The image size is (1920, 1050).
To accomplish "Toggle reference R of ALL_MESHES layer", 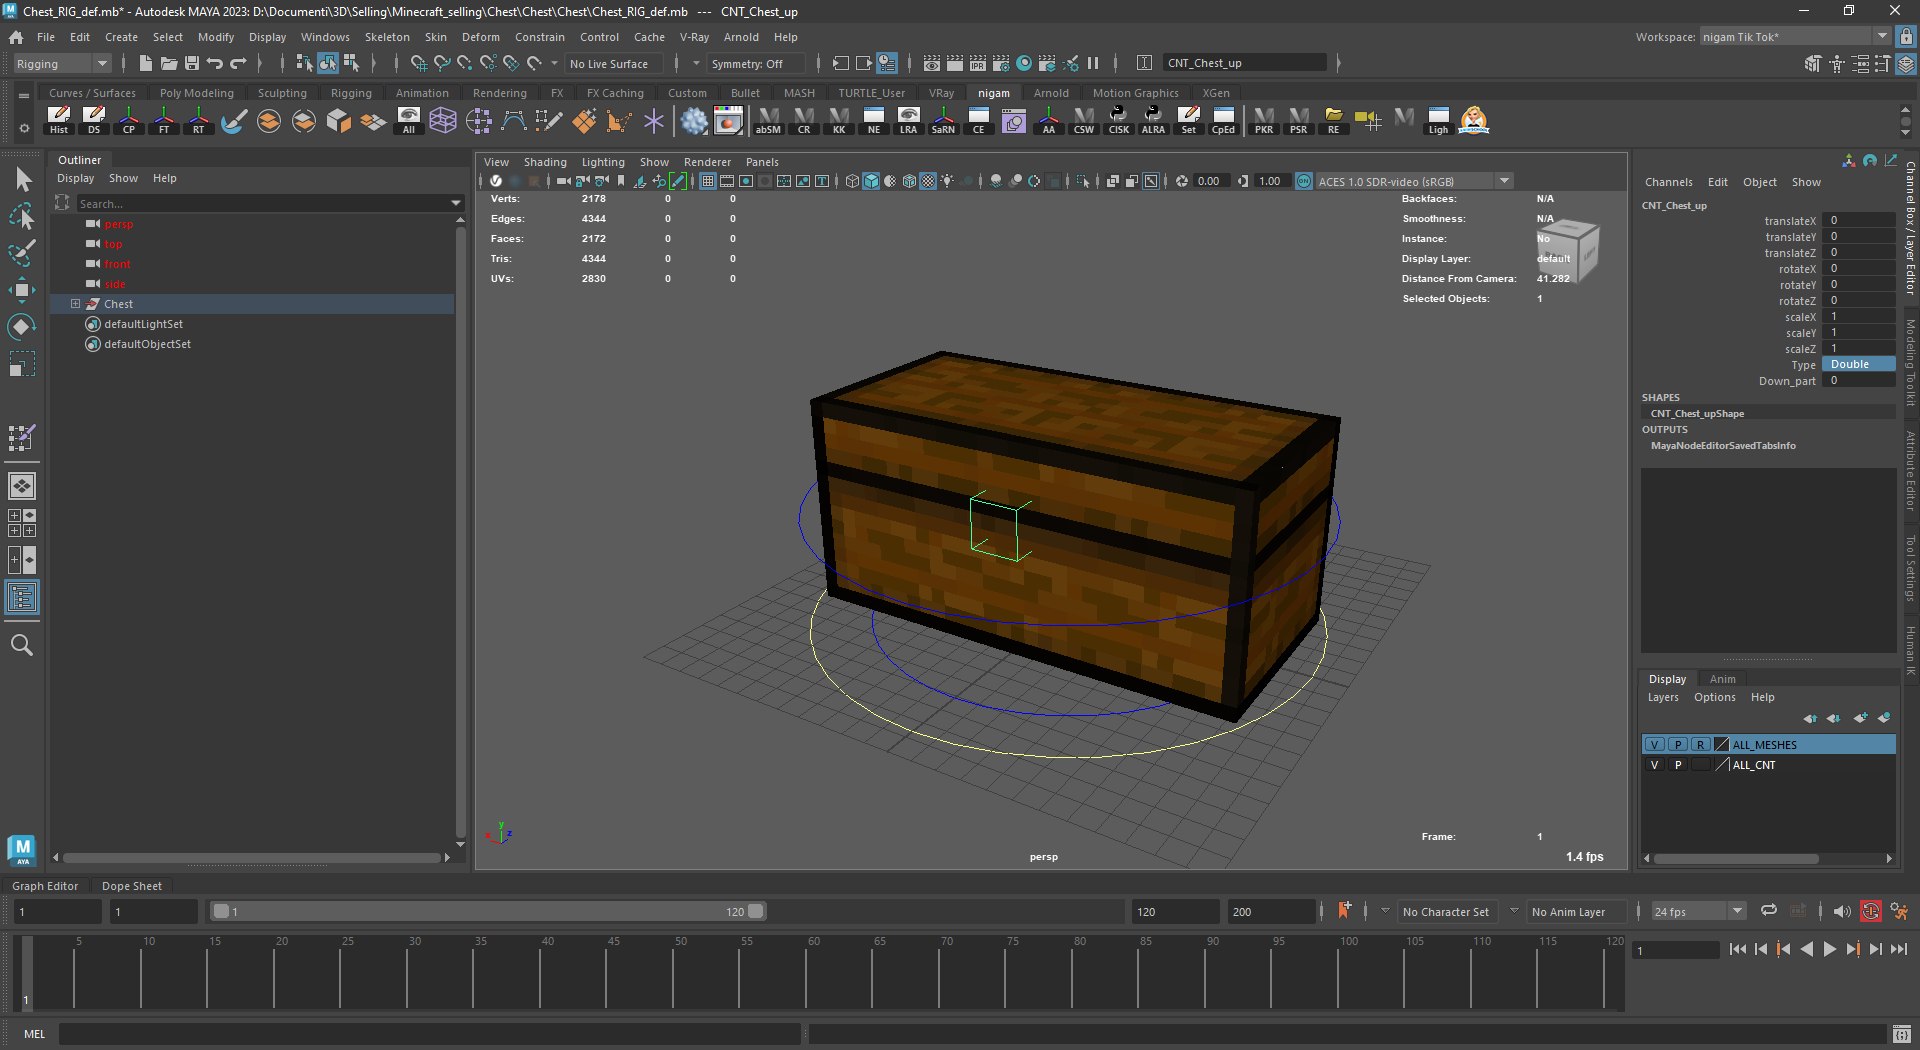I will point(1700,745).
